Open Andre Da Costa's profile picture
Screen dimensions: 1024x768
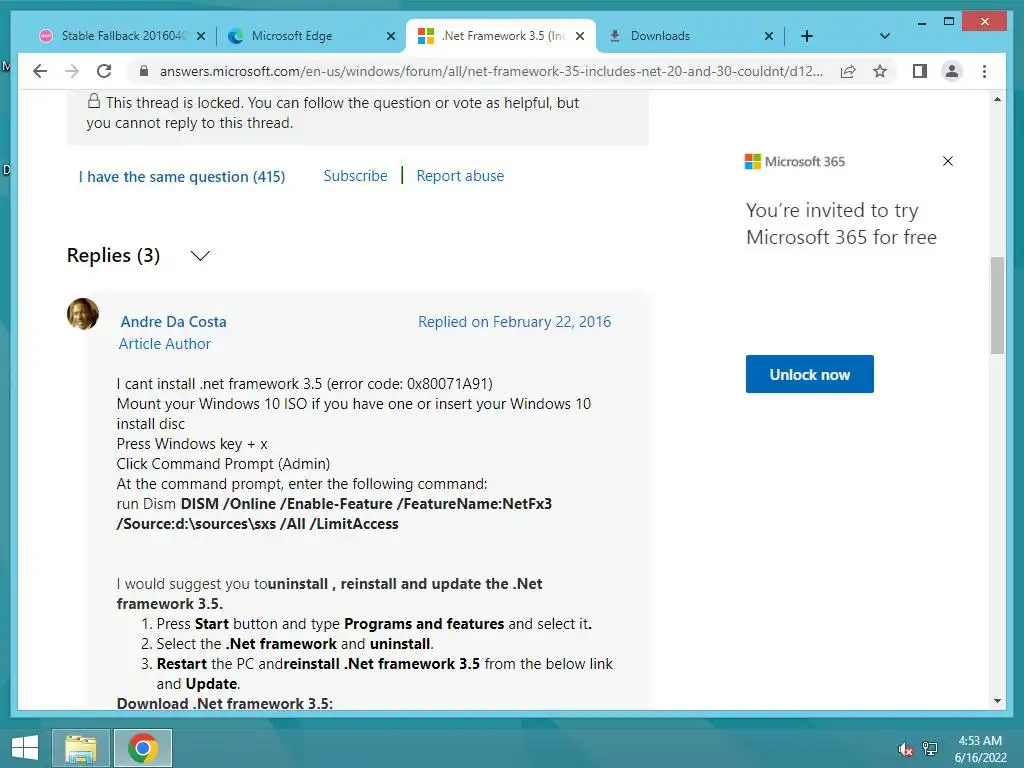click(x=83, y=313)
